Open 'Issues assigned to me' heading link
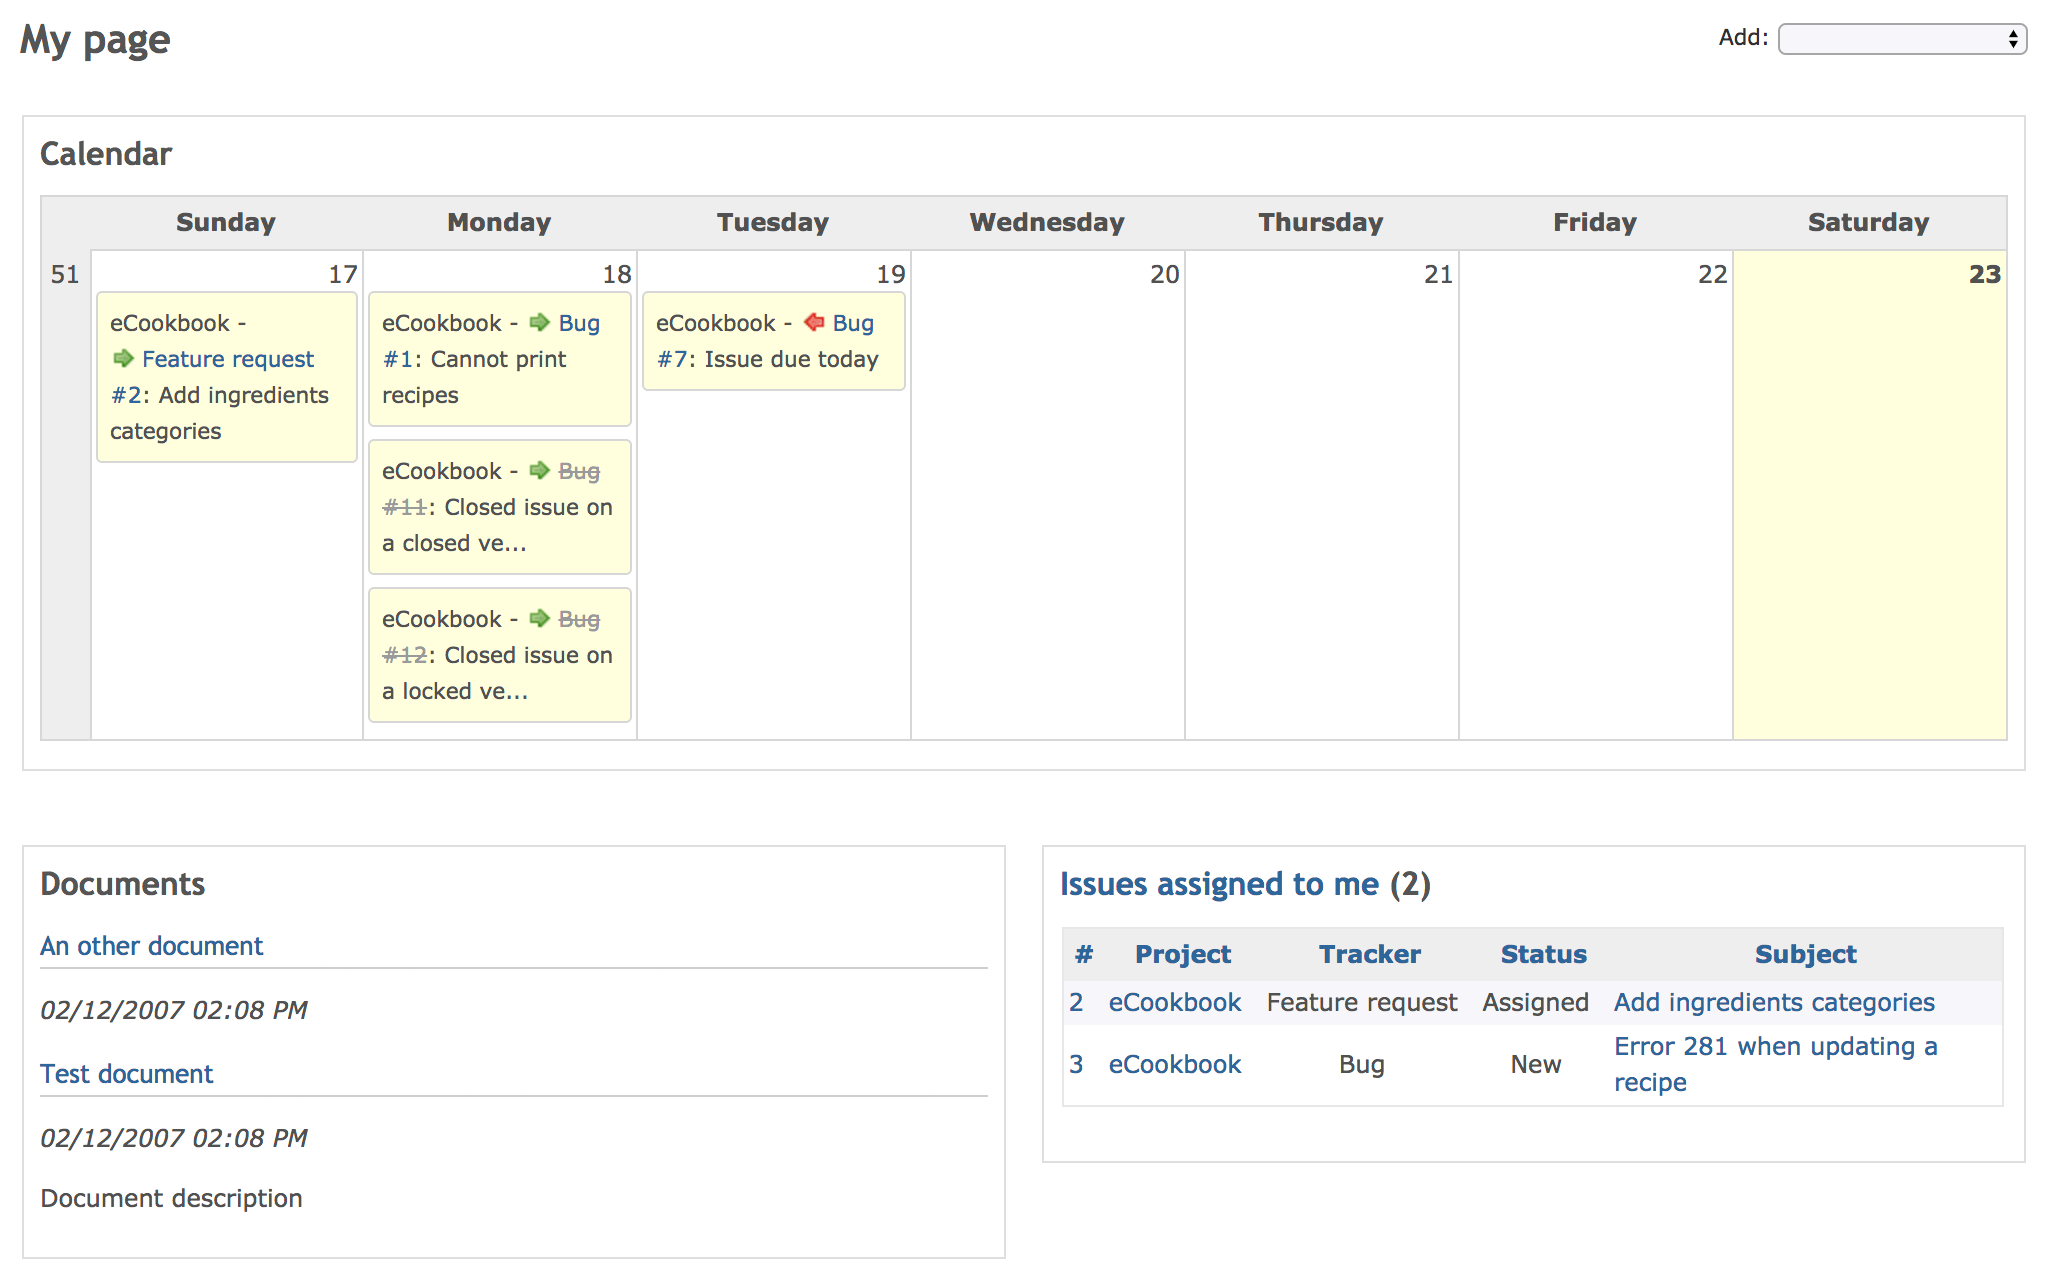This screenshot has height=1283, width=2048. tap(1219, 884)
